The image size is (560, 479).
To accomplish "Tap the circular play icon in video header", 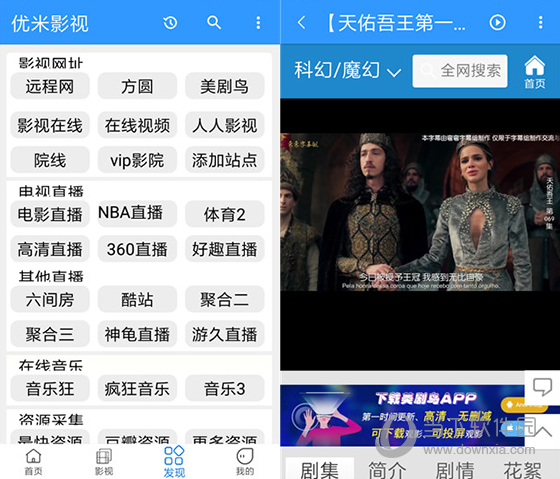I will coord(498,23).
